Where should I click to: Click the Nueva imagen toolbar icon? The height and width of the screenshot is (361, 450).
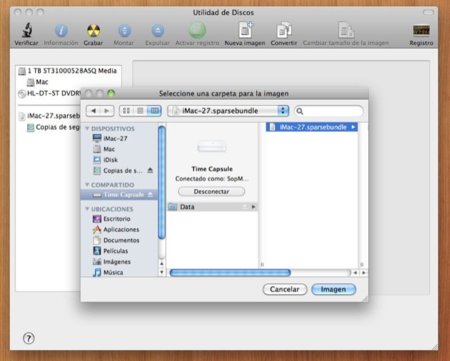pyautogui.click(x=245, y=30)
